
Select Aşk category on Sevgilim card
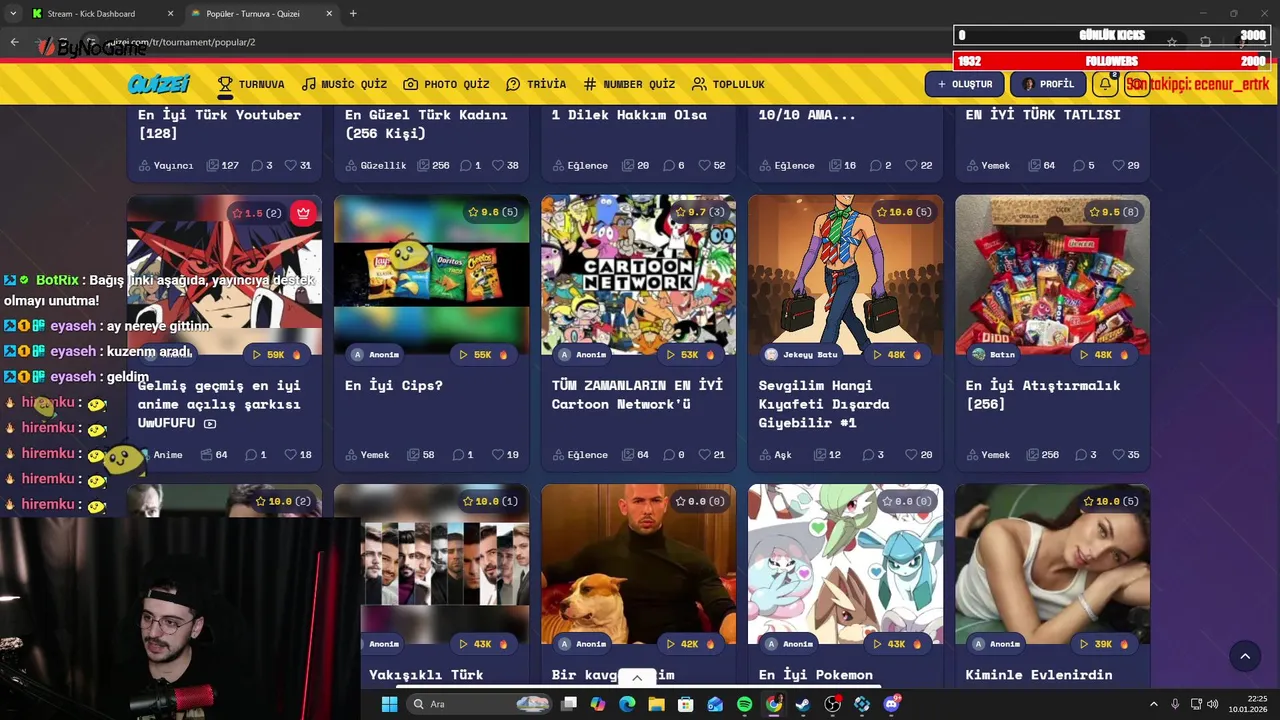click(x=775, y=455)
